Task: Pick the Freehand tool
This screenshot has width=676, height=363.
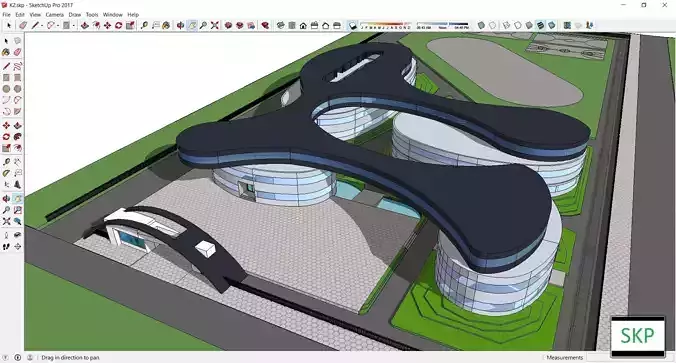Action: coord(17,66)
